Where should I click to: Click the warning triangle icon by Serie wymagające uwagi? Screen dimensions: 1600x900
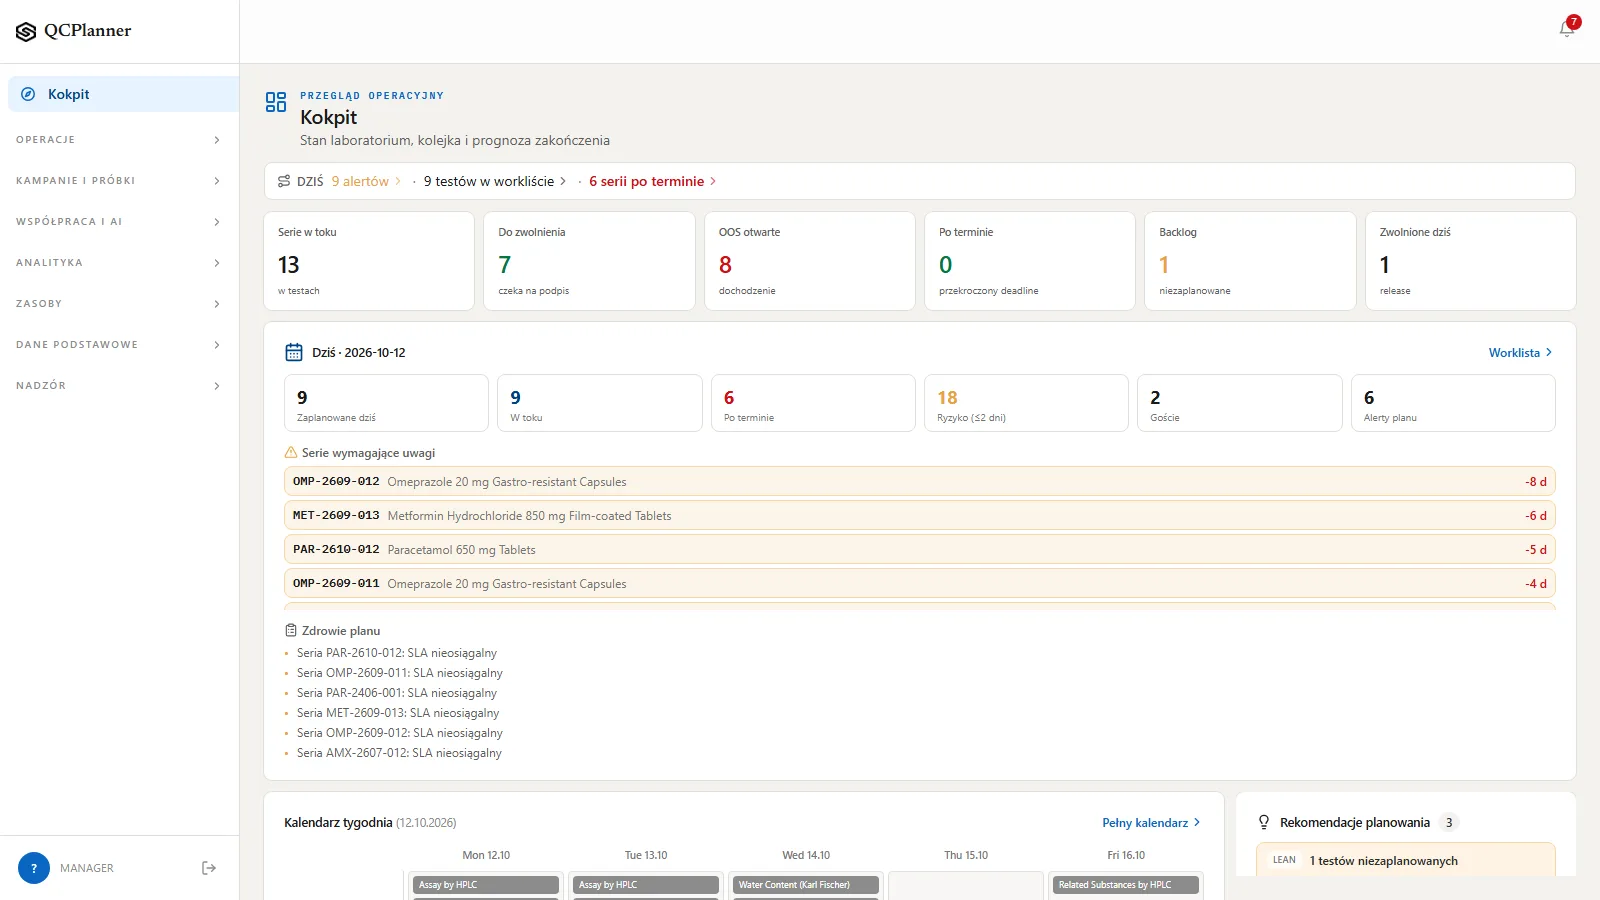pos(291,452)
